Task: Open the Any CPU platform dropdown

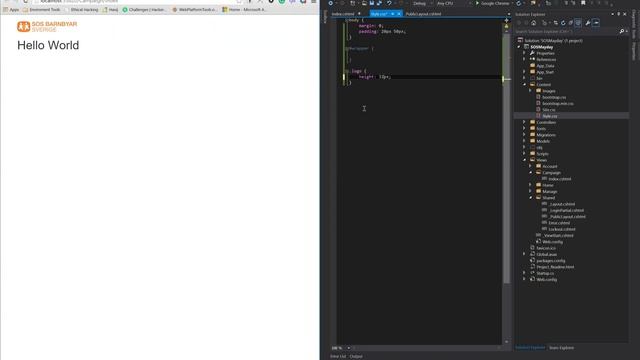Action: click(x=453, y=3)
